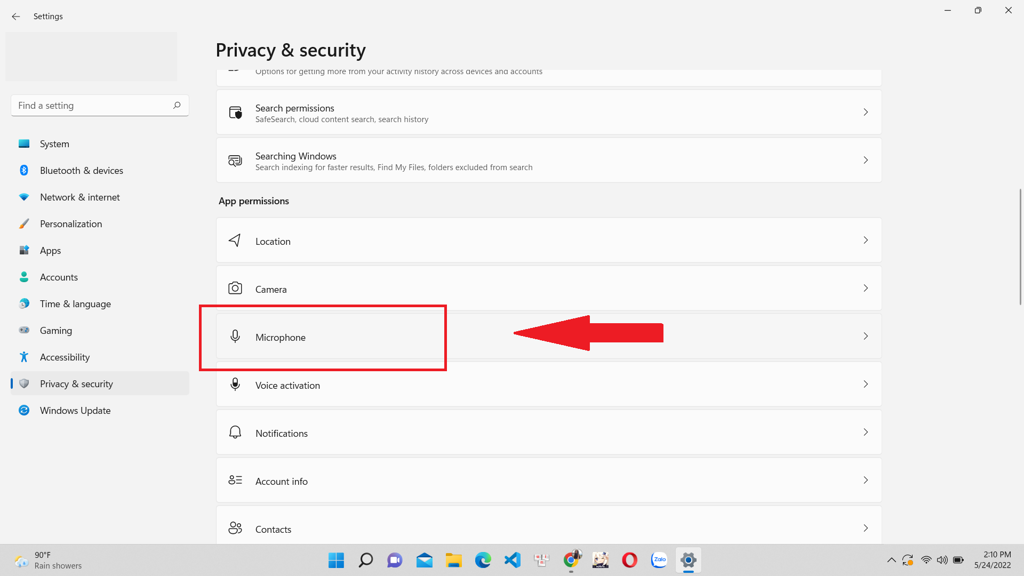Screen dimensions: 1024x576
Task: Click the Camera icon in App permissions
Action: (235, 288)
